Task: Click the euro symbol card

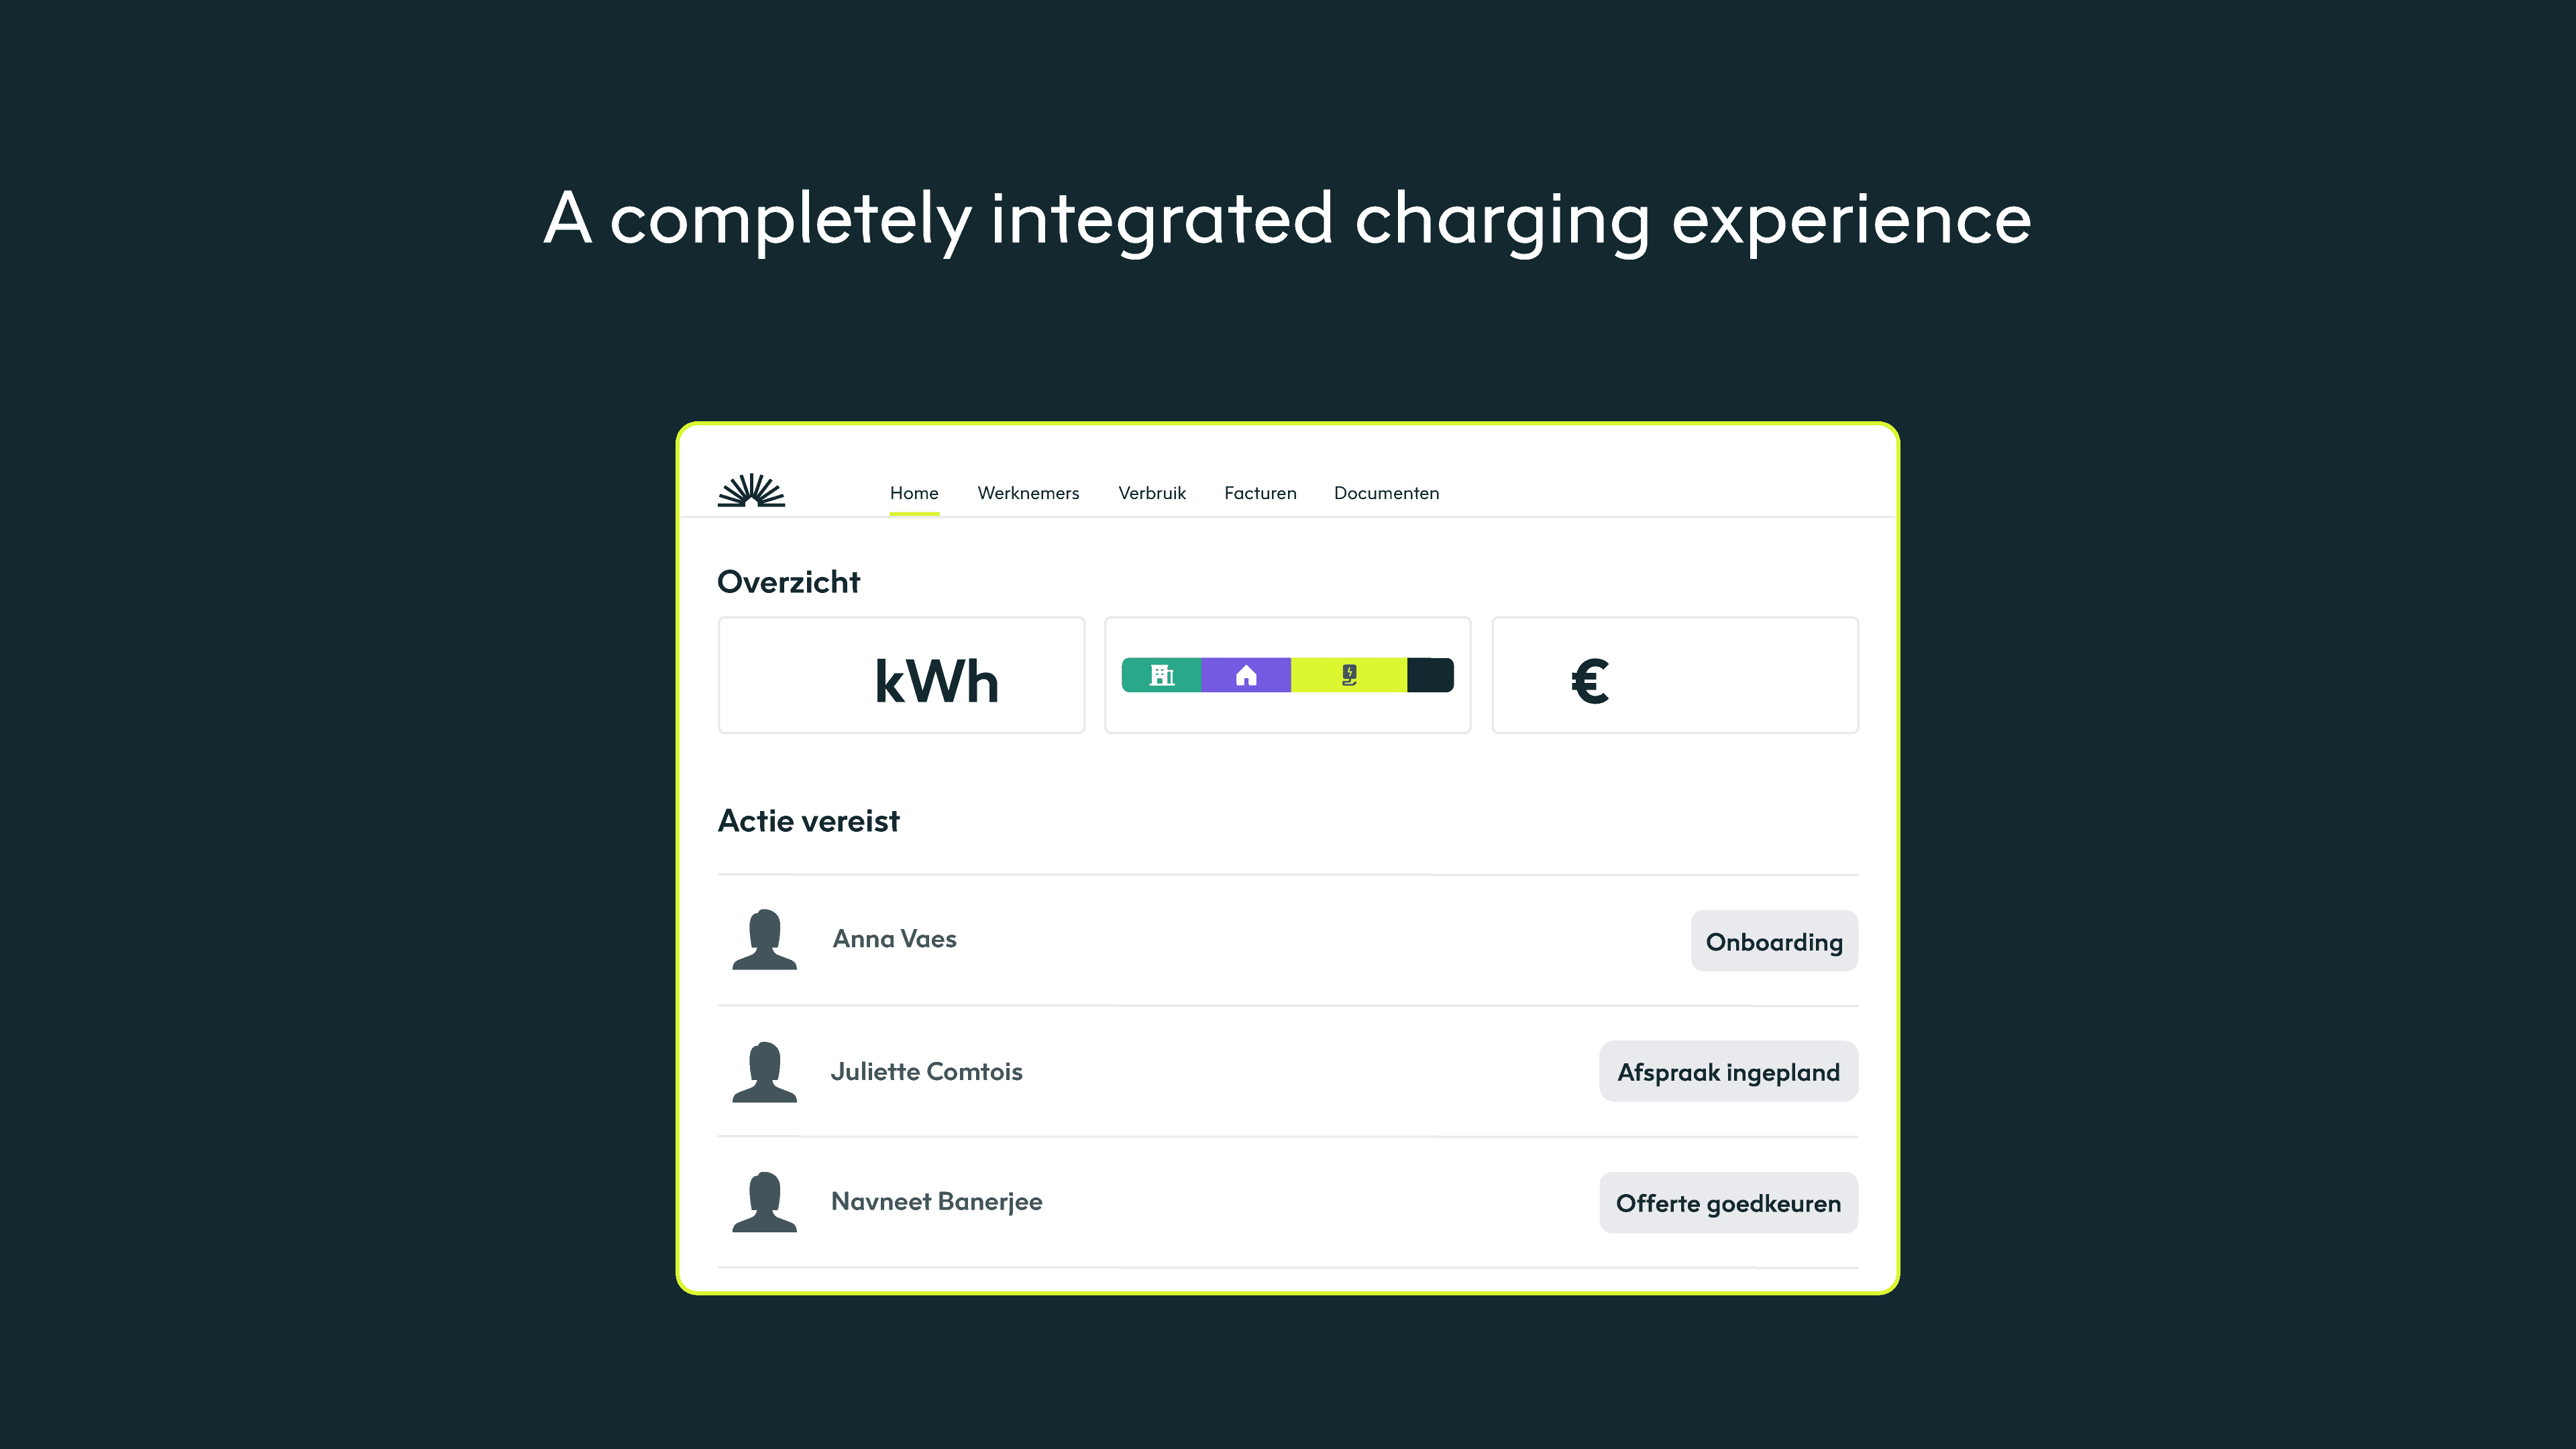Action: tap(1674, 676)
